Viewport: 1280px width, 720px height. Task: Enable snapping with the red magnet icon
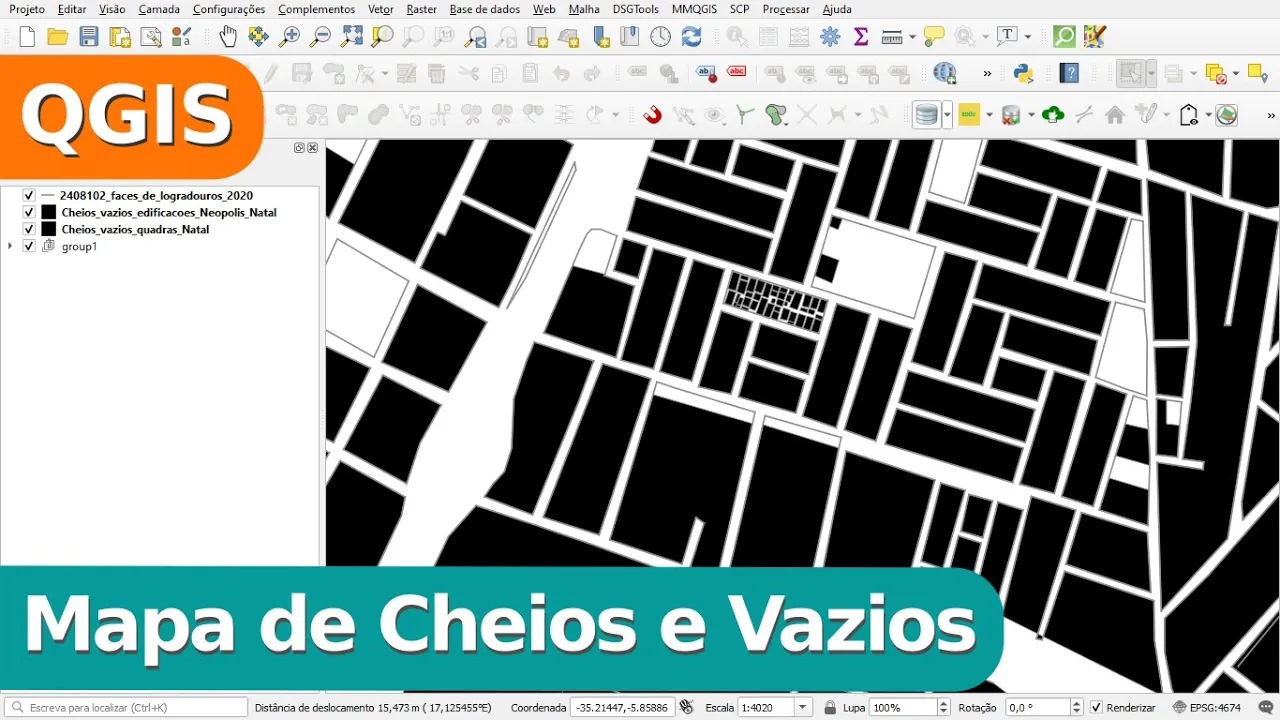652,115
